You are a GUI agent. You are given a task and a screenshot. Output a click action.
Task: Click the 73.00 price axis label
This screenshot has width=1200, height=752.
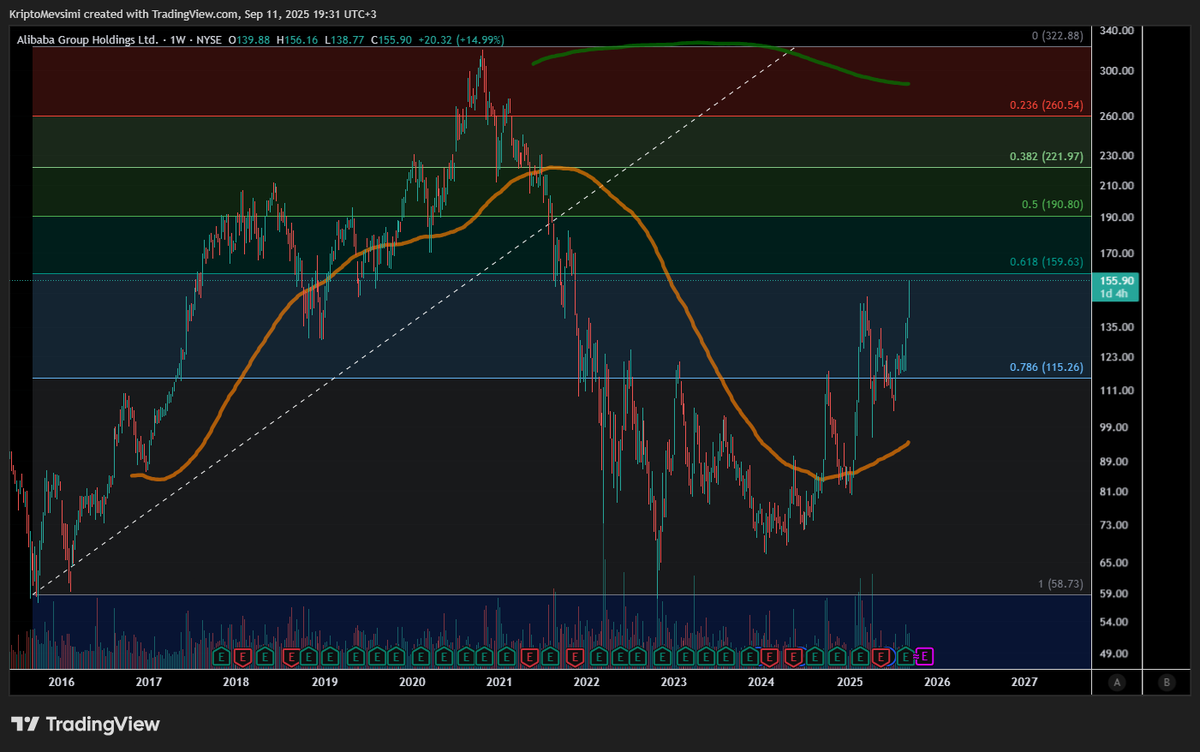[x=1116, y=525]
